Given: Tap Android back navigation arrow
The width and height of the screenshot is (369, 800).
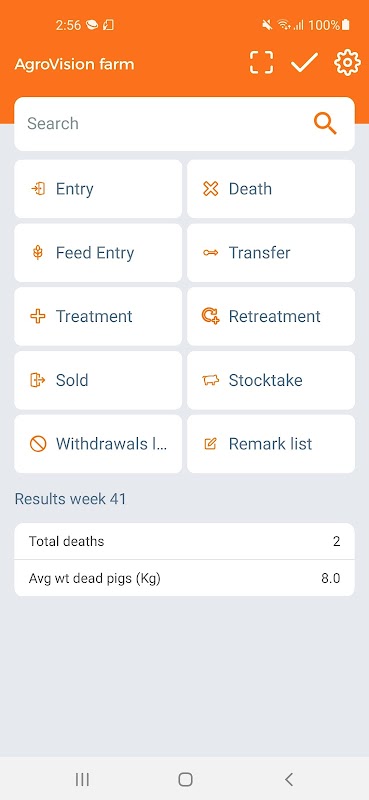Looking at the screenshot, I should coord(289,779).
